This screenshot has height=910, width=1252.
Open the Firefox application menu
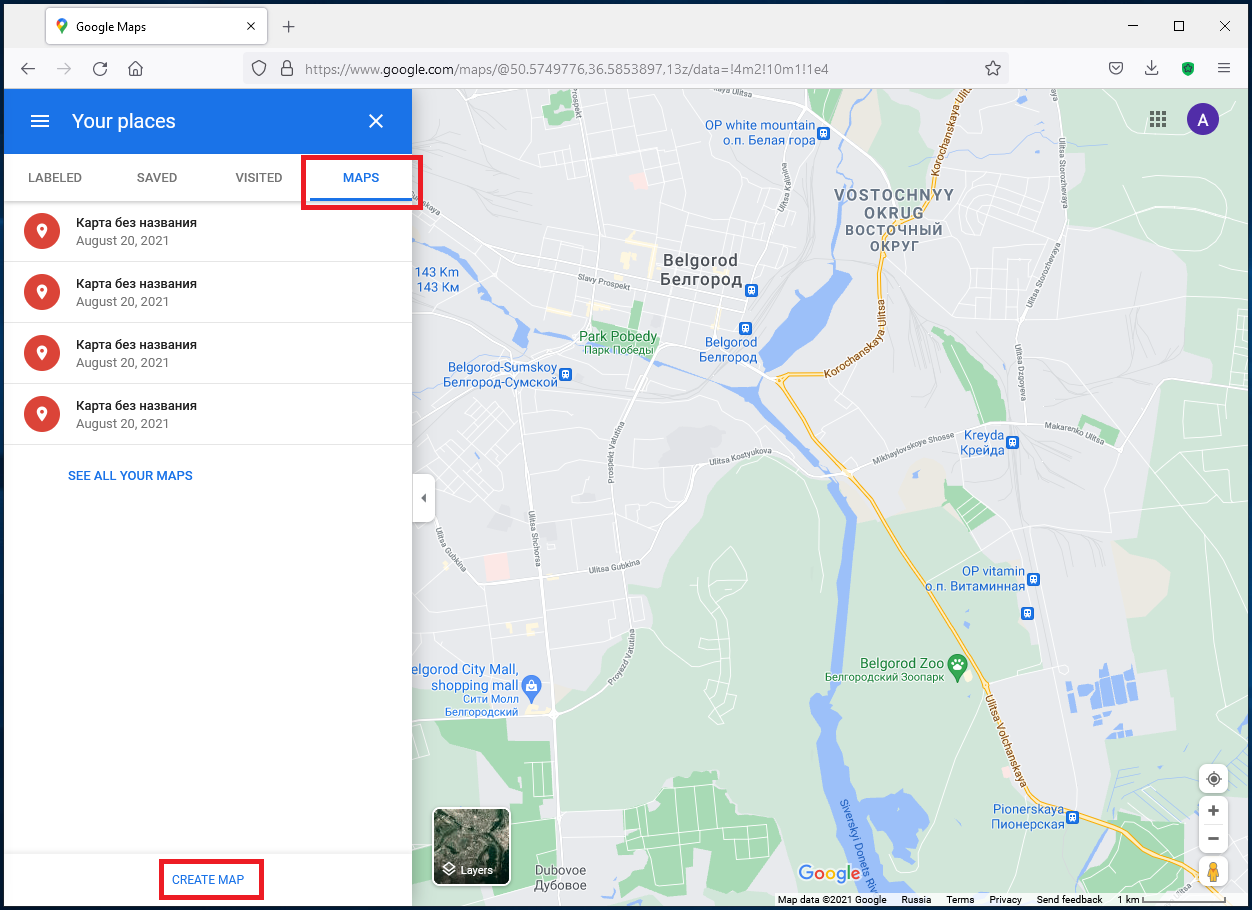click(1224, 69)
